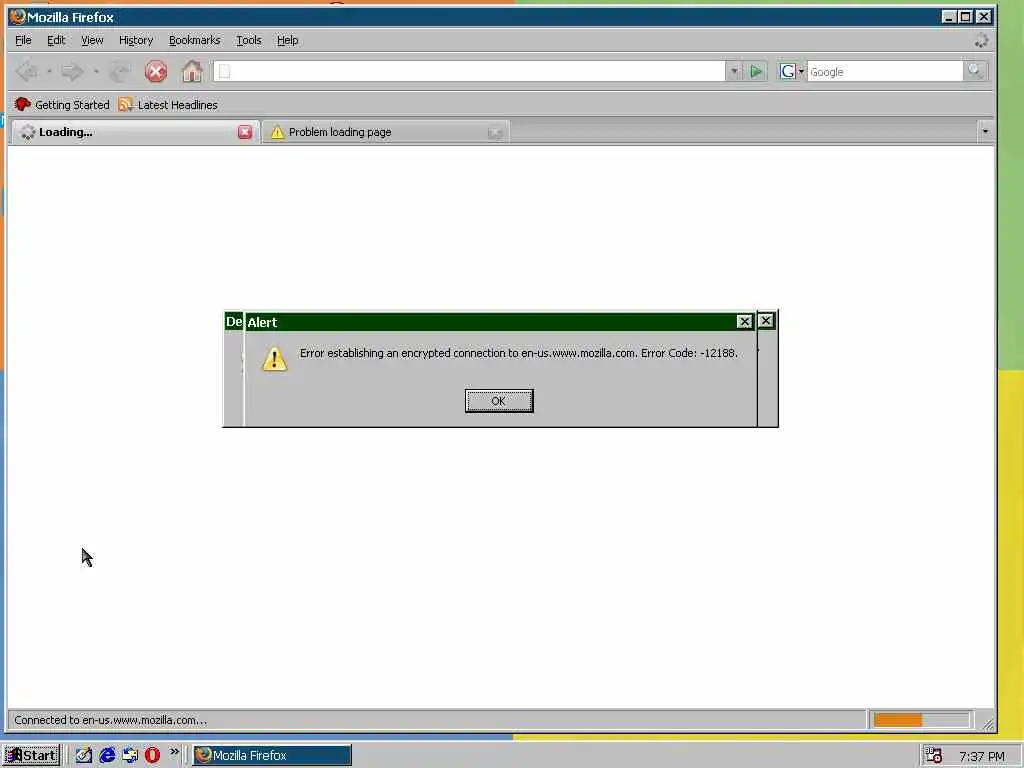Click the Back arrow navigation button
Screen dimensions: 1024x768
coord(27,71)
